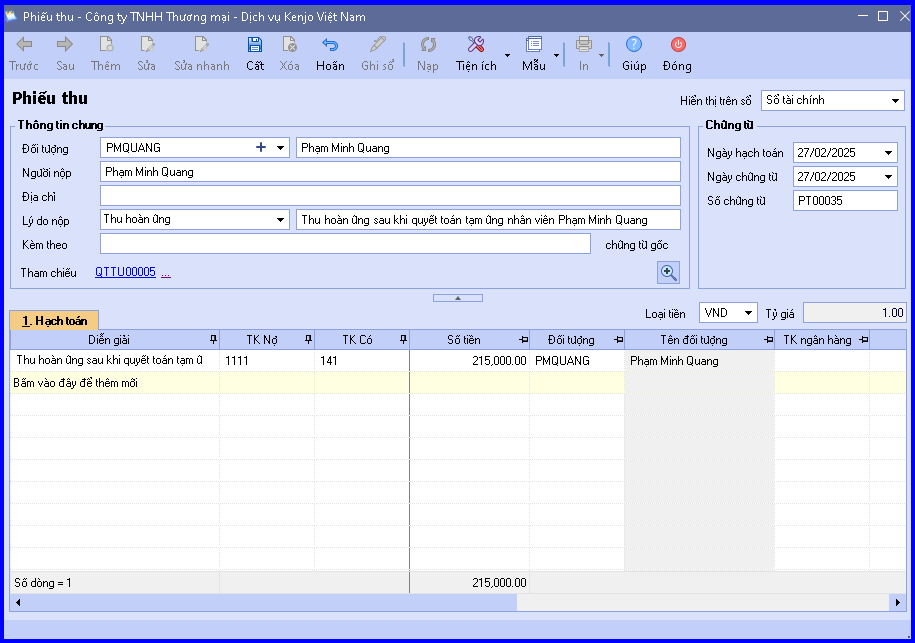
Task: Open the Giúp help icon
Action: point(634,44)
